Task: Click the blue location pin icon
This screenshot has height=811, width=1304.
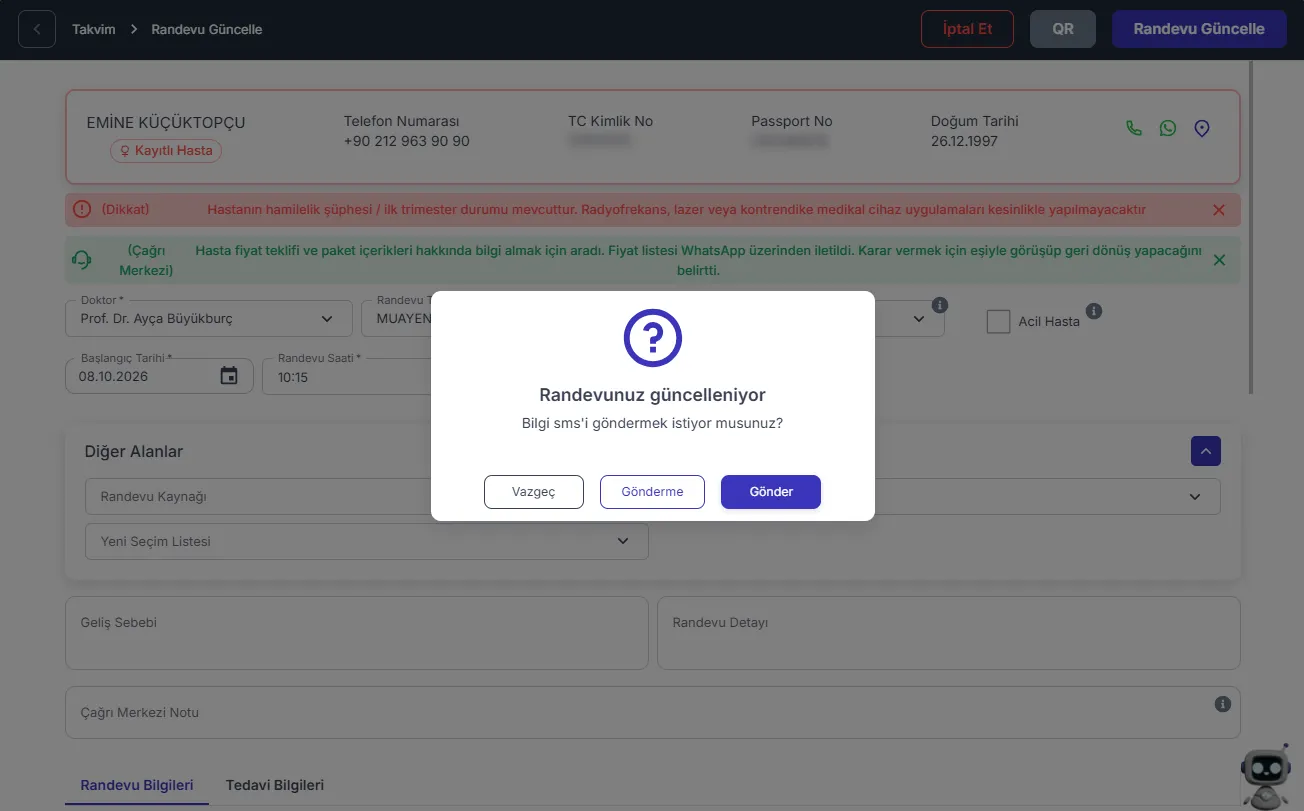Action: 1202,128
